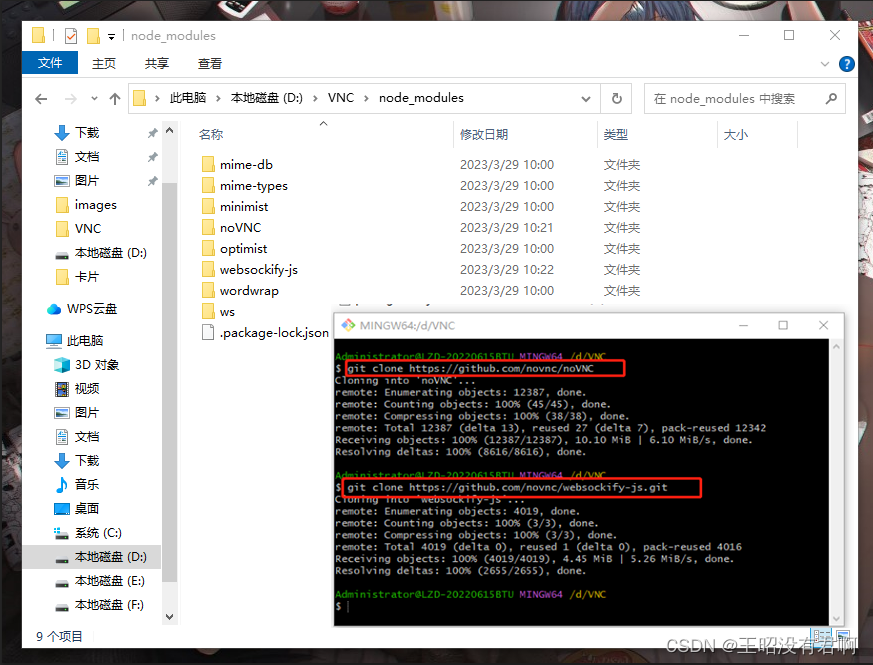Click the new folder quick access icon
The image size is (873, 665).
(93, 36)
